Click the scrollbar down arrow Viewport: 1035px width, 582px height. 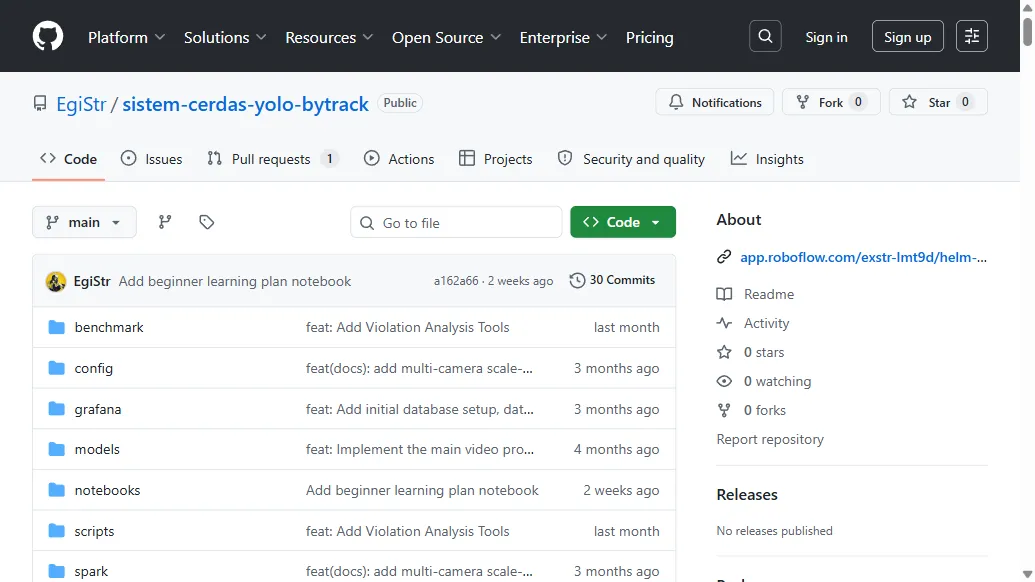click(x=1027, y=575)
